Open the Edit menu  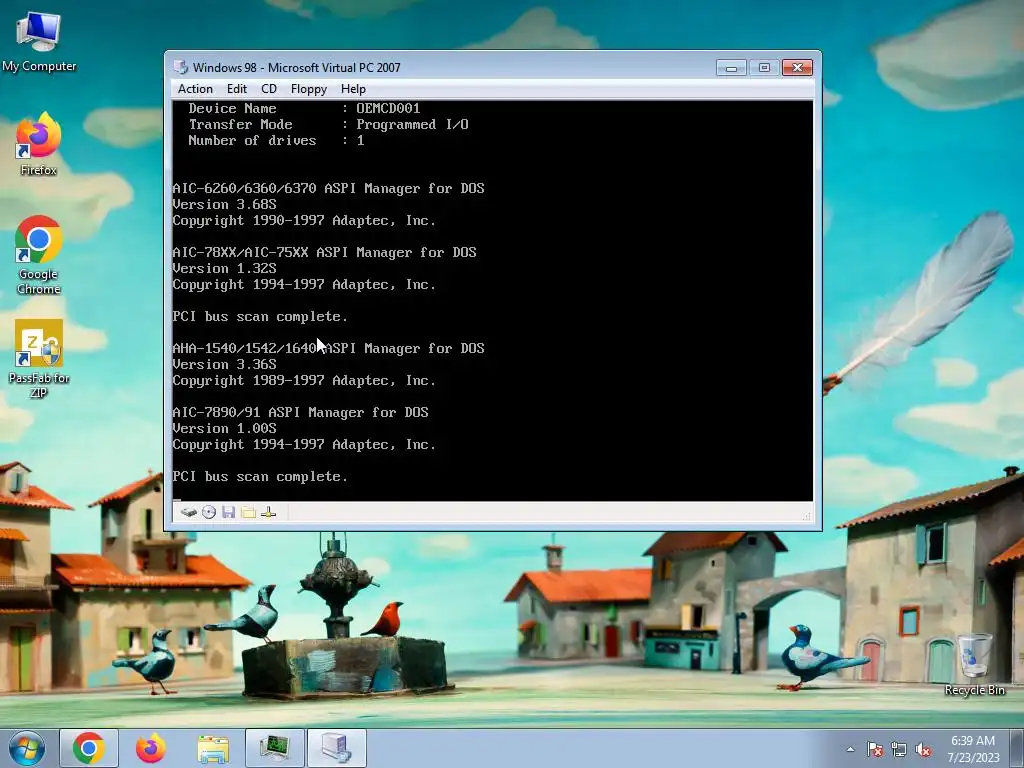(236, 89)
